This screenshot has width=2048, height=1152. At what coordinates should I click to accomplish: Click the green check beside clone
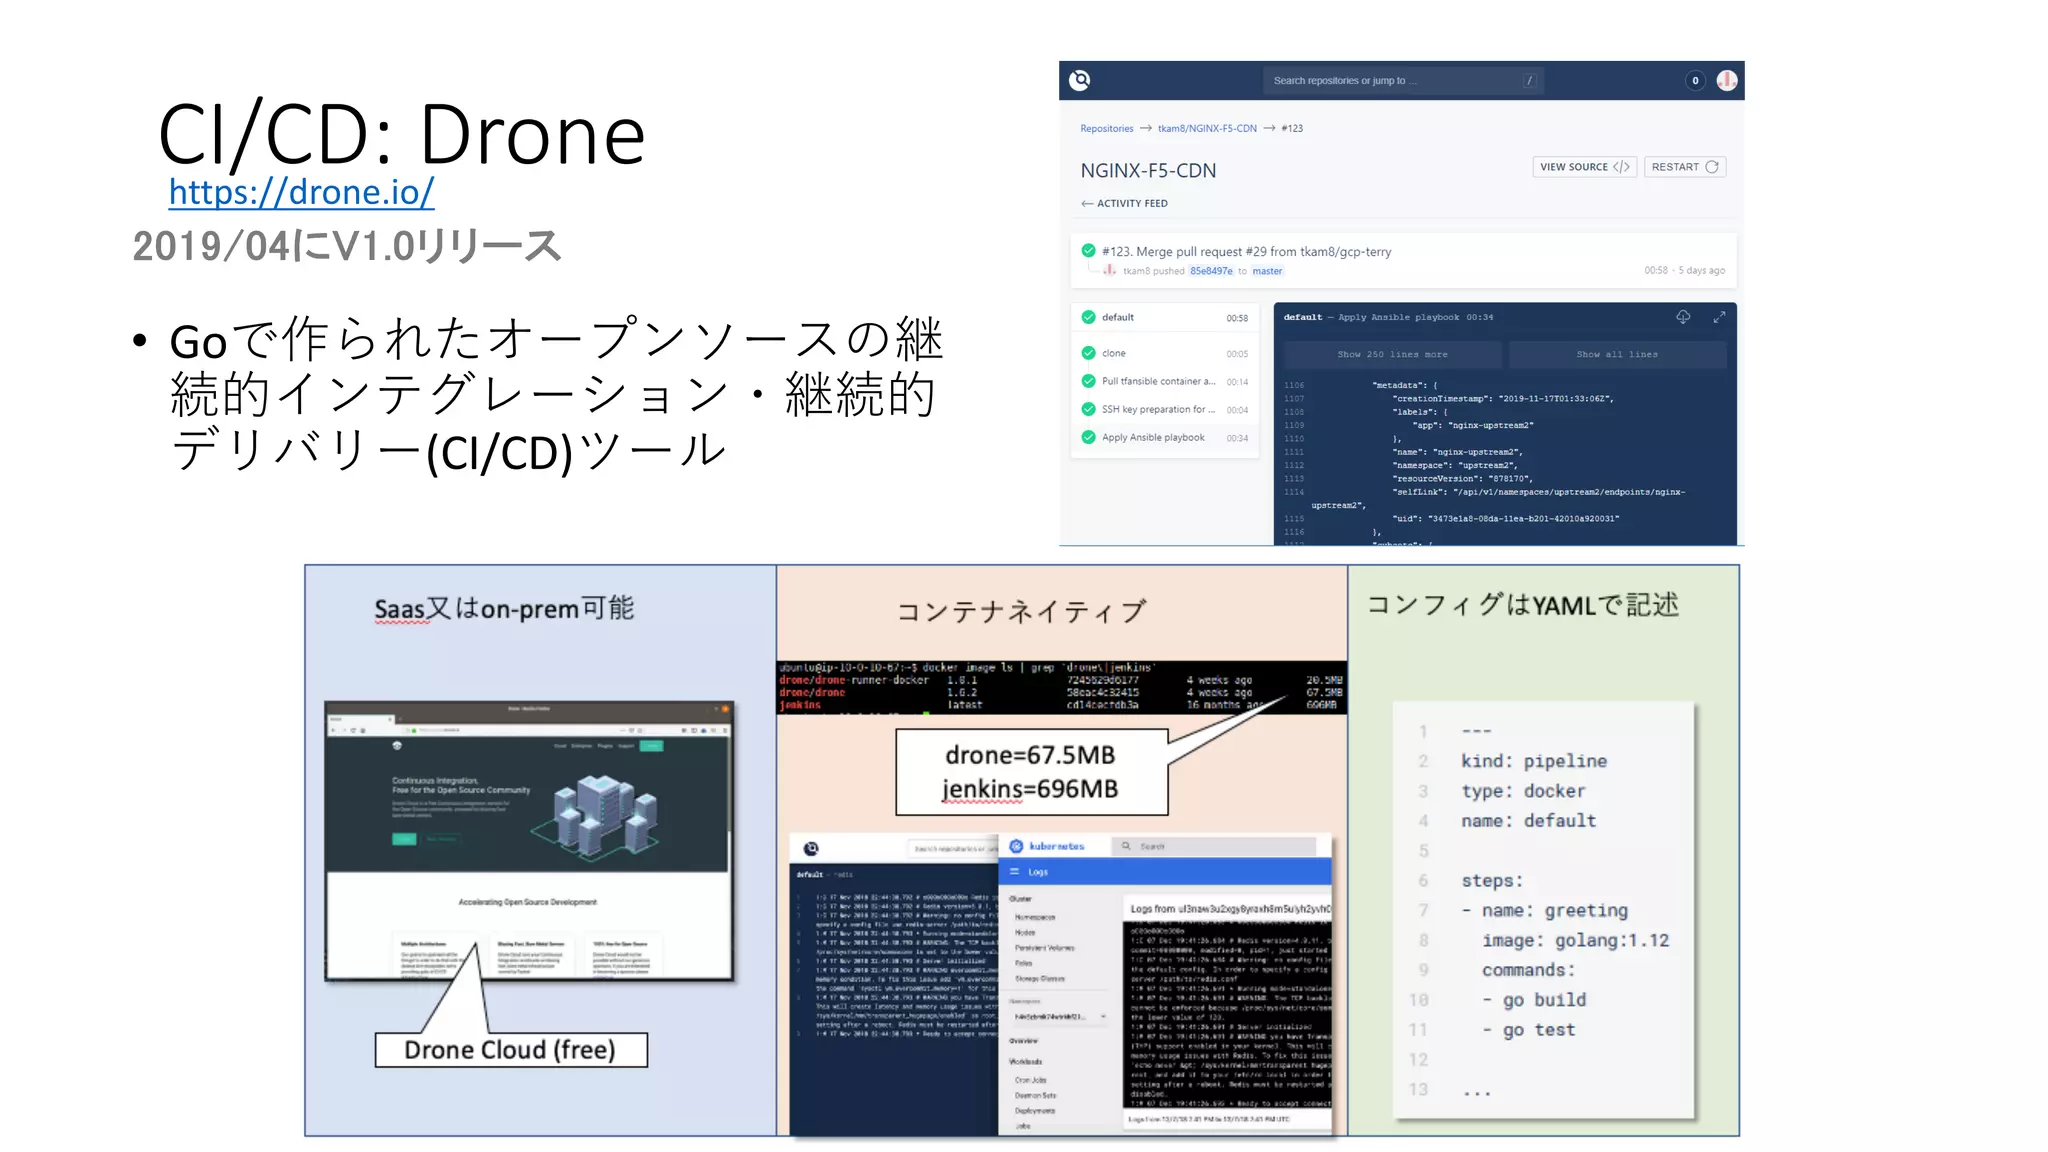1088,353
